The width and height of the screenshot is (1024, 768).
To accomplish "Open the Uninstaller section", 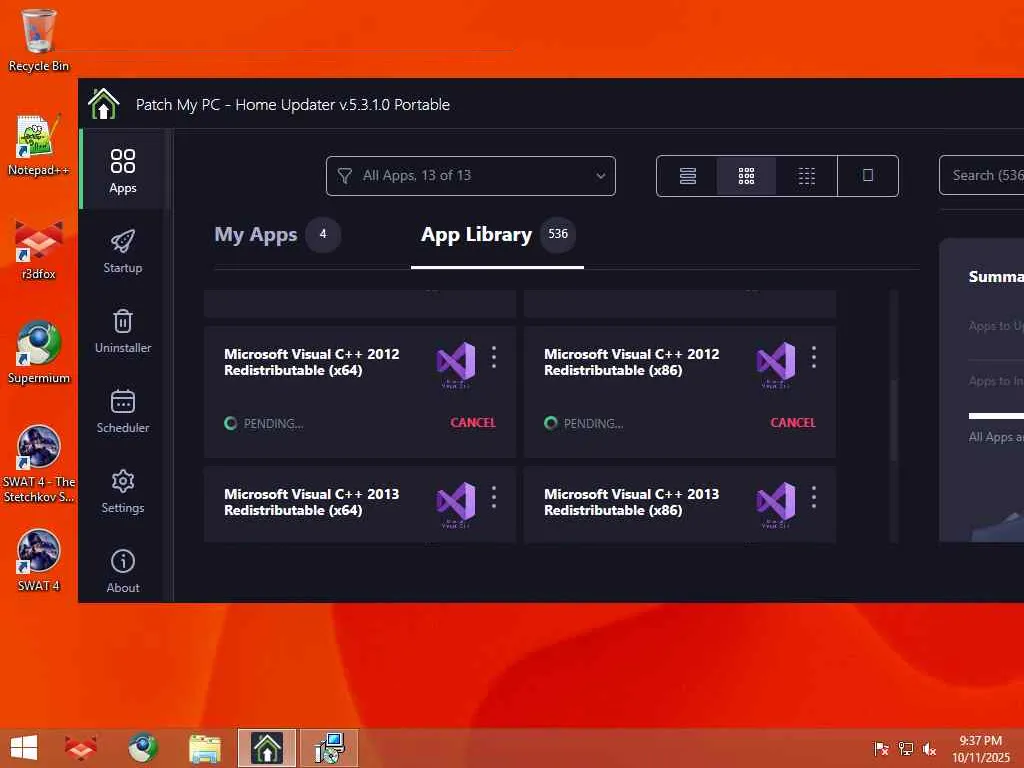I will [123, 331].
